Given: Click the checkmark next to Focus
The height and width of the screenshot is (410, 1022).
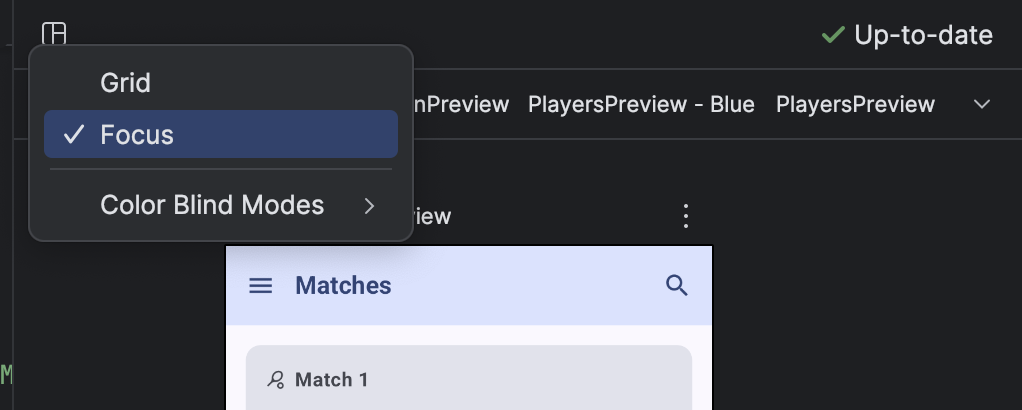Looking at the screenshot, I should click(x=73, y=135).
